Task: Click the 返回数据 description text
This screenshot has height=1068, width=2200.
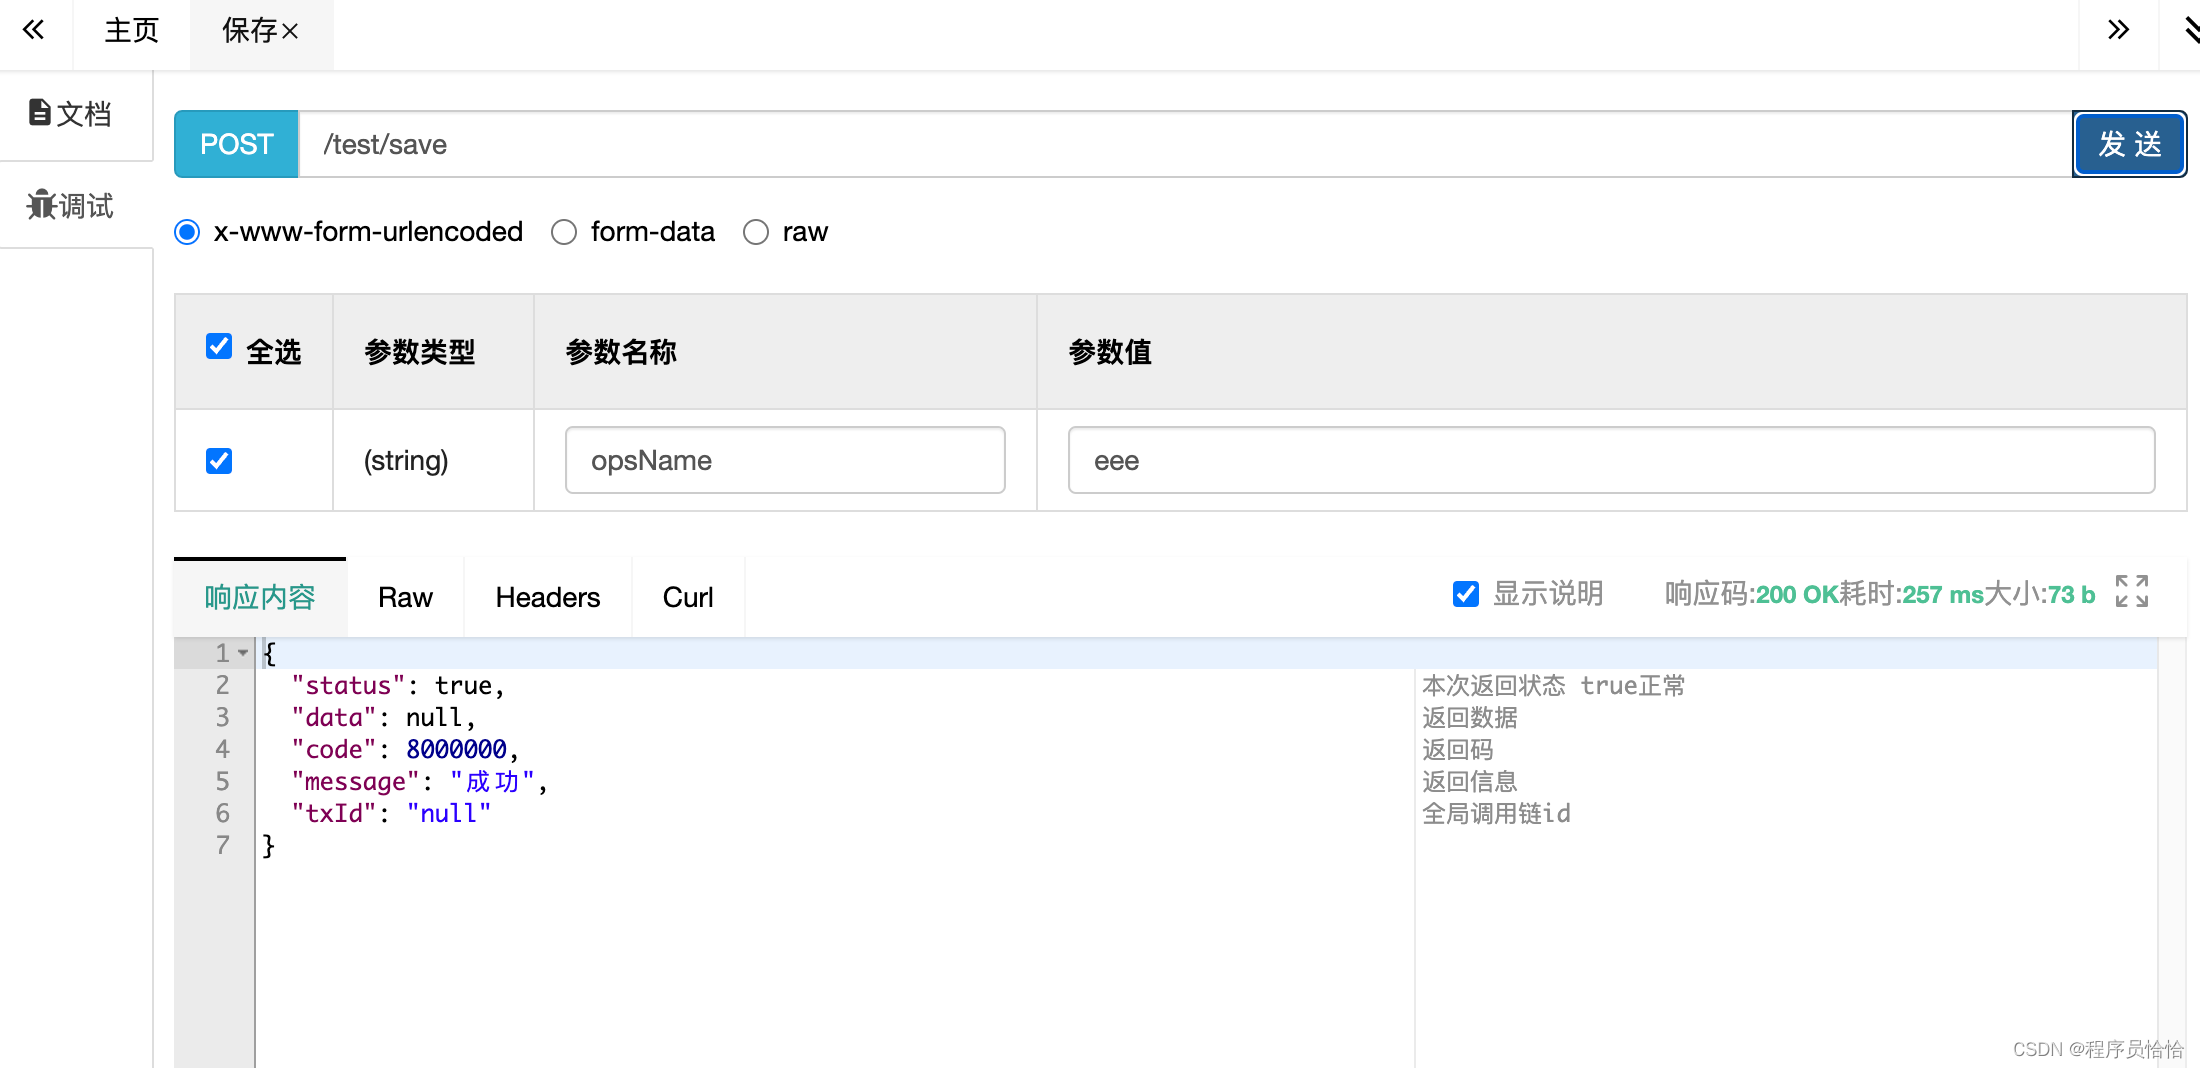Action: (1470, 717)
